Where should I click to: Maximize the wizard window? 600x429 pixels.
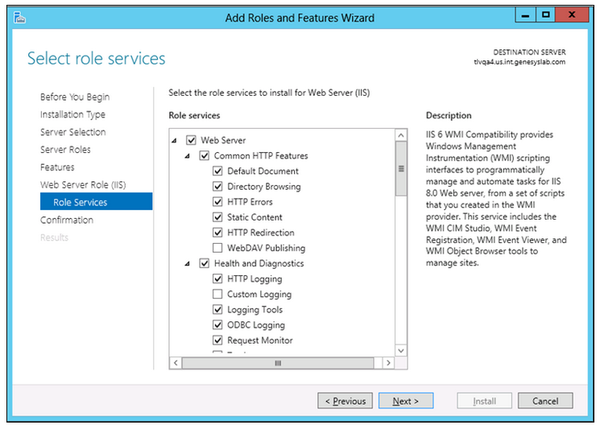pos(546,15)
